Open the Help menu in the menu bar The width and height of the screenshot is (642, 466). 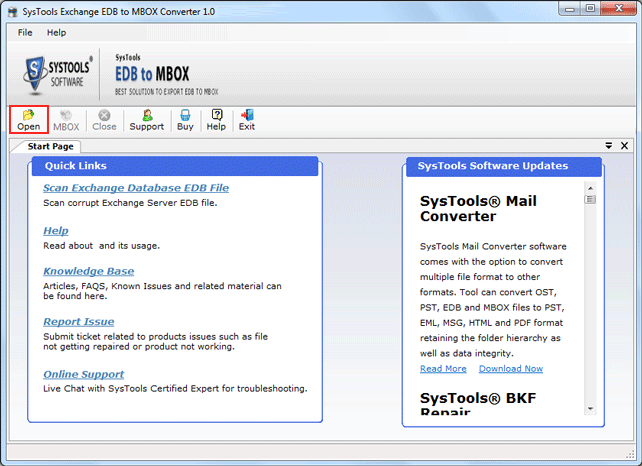56,33
